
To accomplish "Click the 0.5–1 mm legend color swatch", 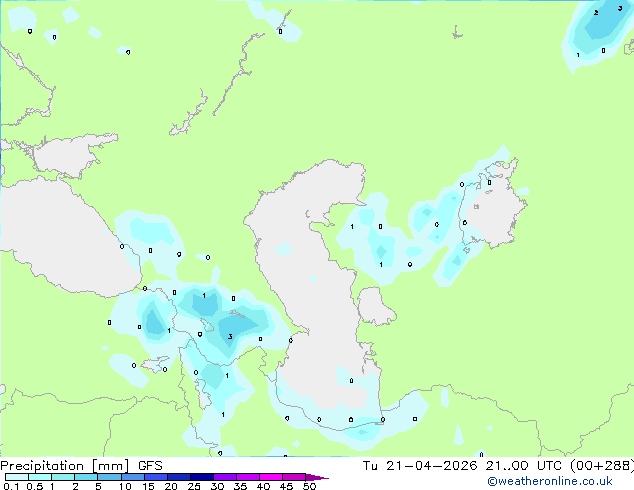I will [40, 477].
